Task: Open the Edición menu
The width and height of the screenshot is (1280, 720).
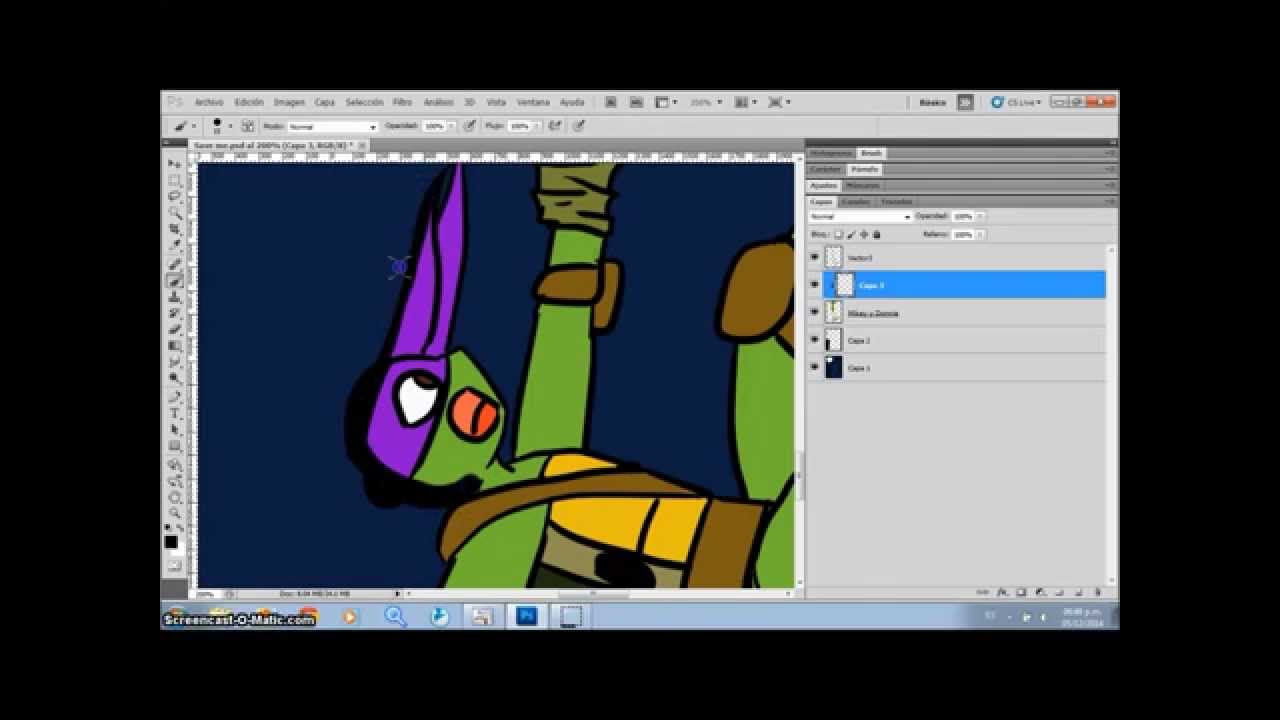Action: coord(249,102)
